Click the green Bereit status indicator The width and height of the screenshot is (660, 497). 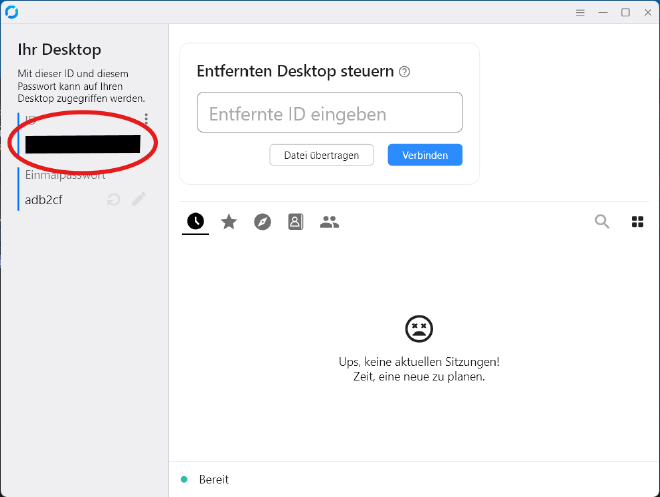(x=184, y=479)
